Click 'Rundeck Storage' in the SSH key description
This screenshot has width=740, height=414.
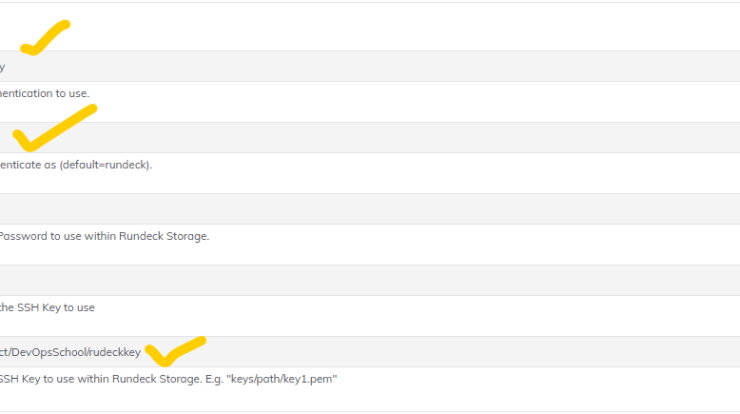[157, 379]
